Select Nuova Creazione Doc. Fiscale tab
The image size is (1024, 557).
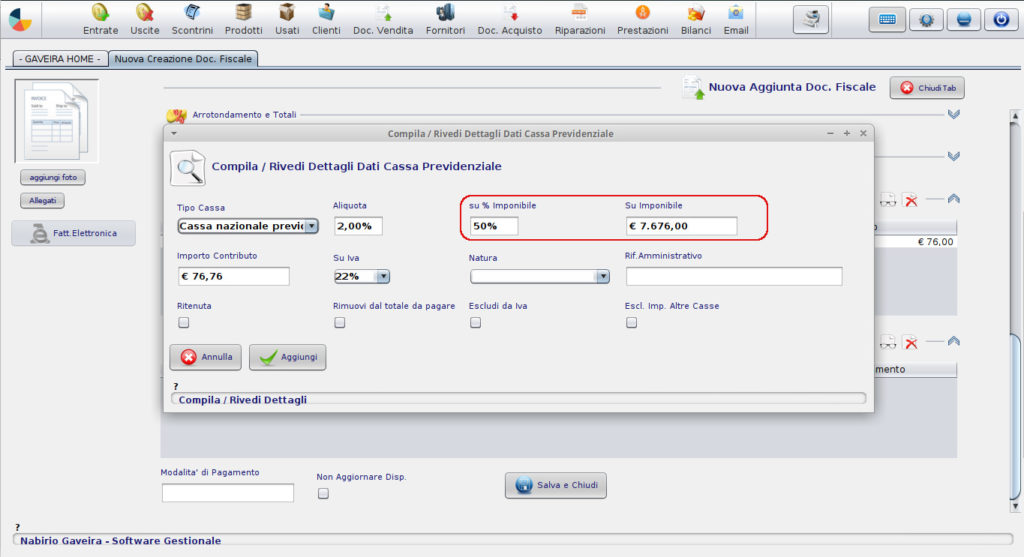click(x=183, y=59)
